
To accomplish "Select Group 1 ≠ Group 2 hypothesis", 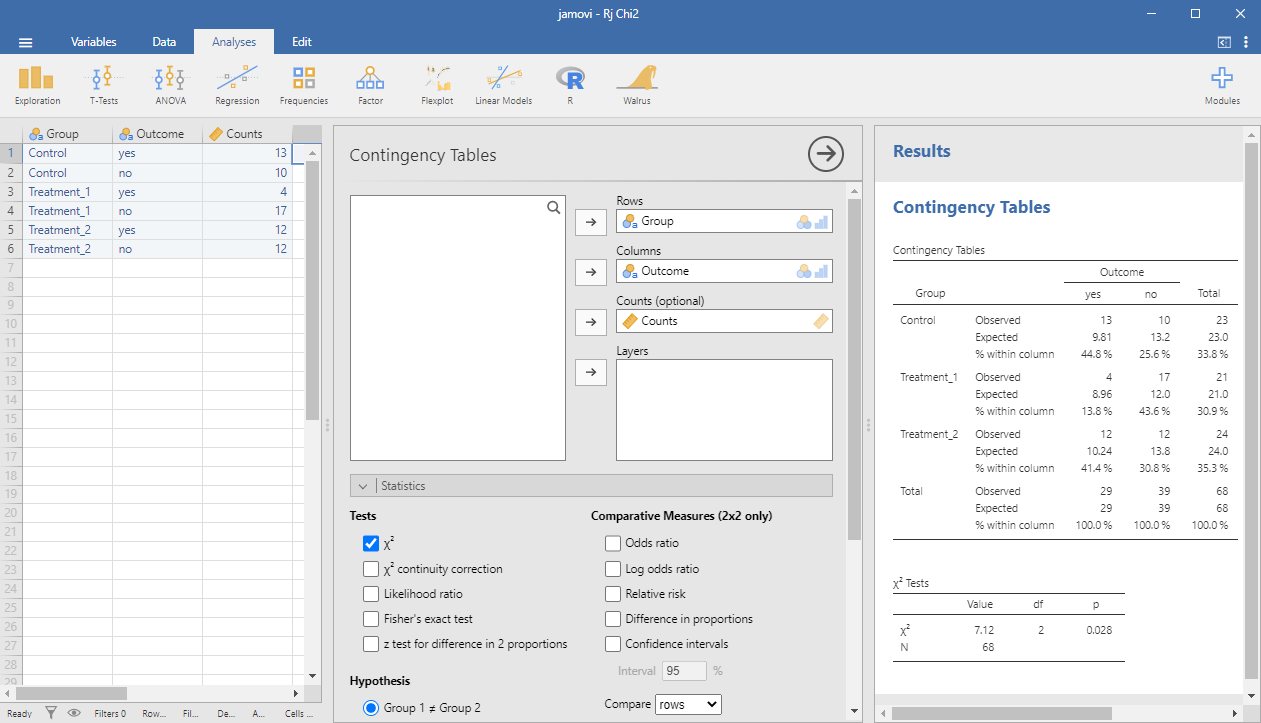I will 371,708.
